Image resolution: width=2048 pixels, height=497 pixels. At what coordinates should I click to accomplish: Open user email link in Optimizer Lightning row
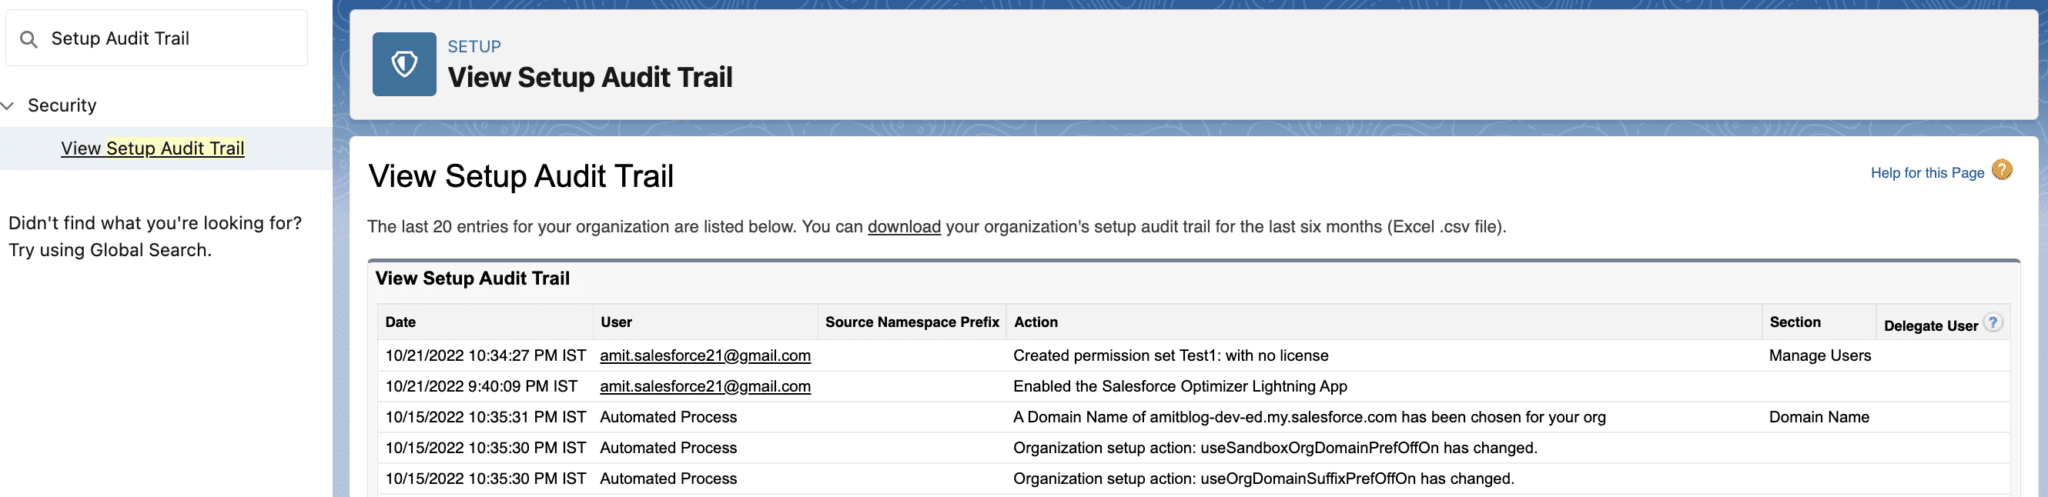coord(705,387)
